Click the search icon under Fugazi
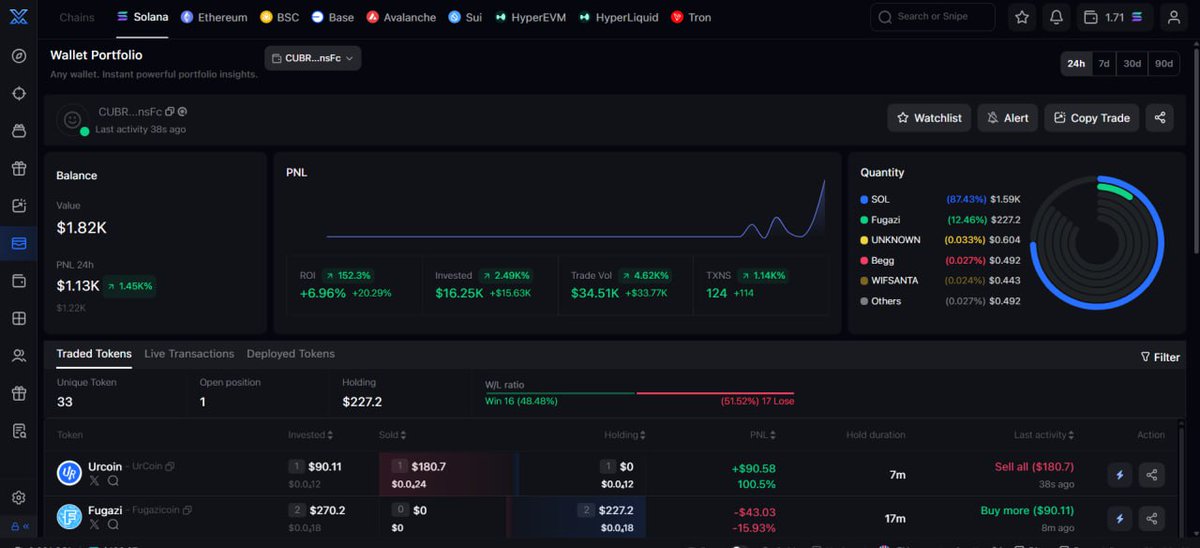 tap(113, 524)
